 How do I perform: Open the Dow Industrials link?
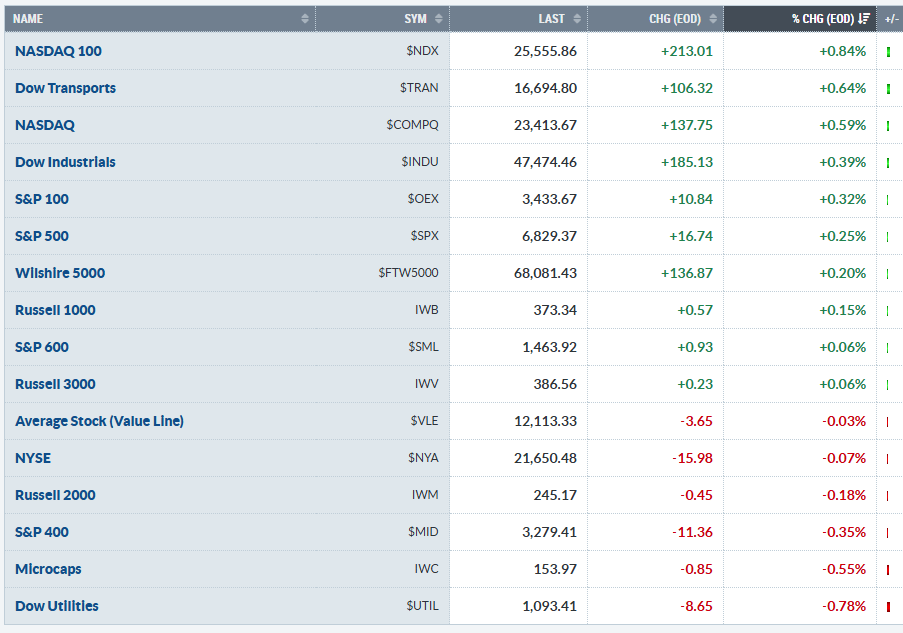click(x=65, y=162)
